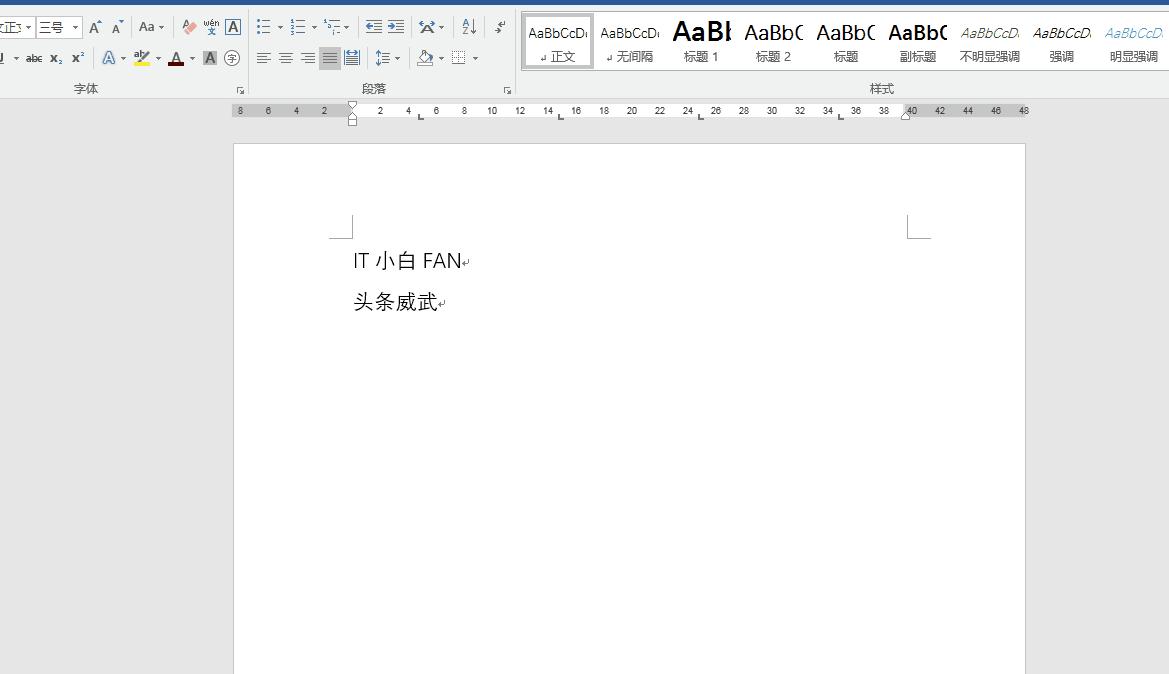
Task: Apply a character border to text
Action: [x=232, y=27]
